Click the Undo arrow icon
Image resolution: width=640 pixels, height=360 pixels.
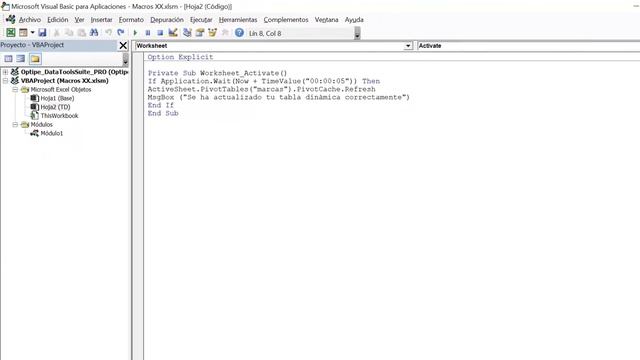pyautogui.click(x=108, y=33)
